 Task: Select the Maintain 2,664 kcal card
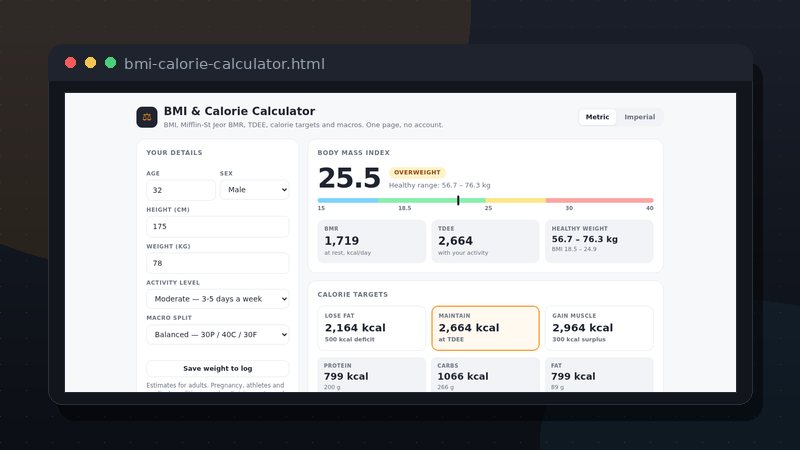[485, 328]
